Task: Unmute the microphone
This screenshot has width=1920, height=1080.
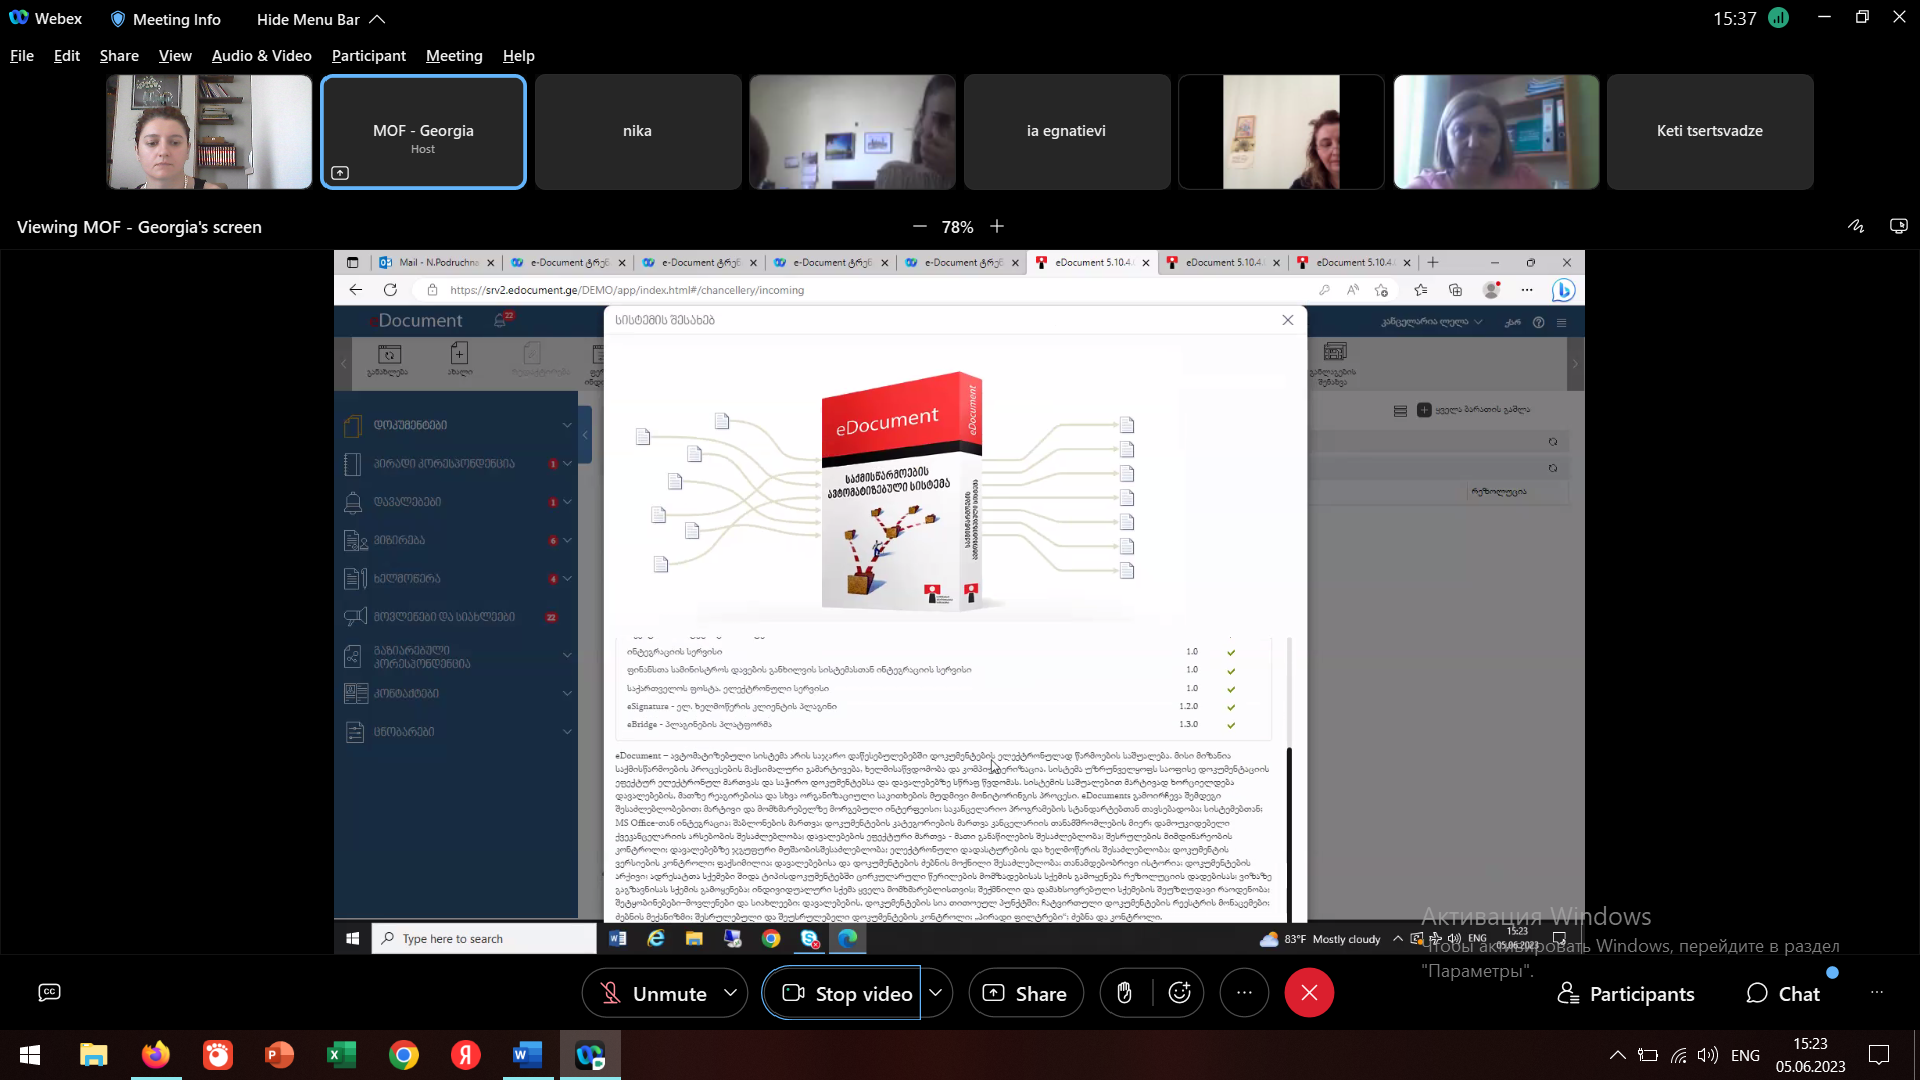Action: pyautogui.click(x=652, y=993)
